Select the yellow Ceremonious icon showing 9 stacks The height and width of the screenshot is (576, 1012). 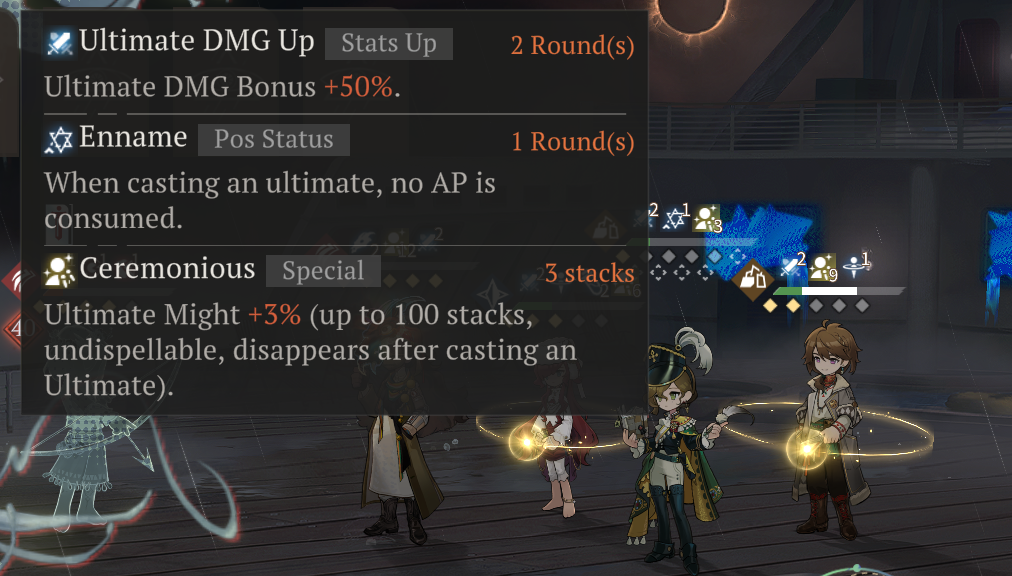point(823,267)
